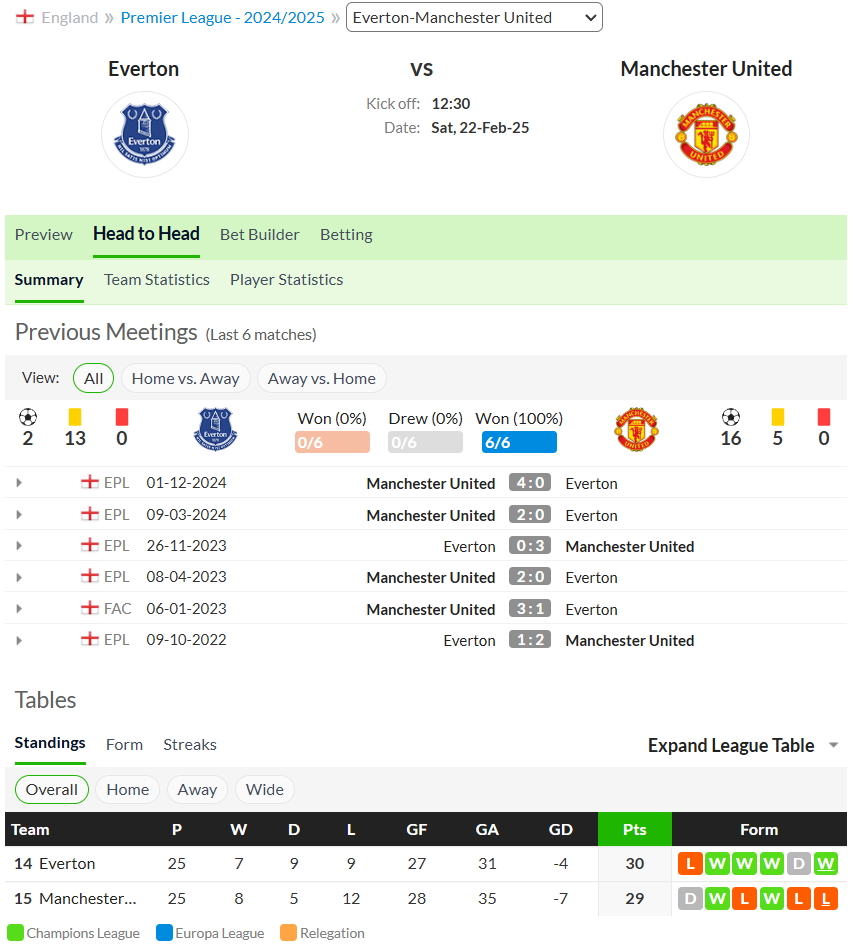Switch to Team Statistics sub-tab
The image size is (850, 951).
[x=157, y=280]
